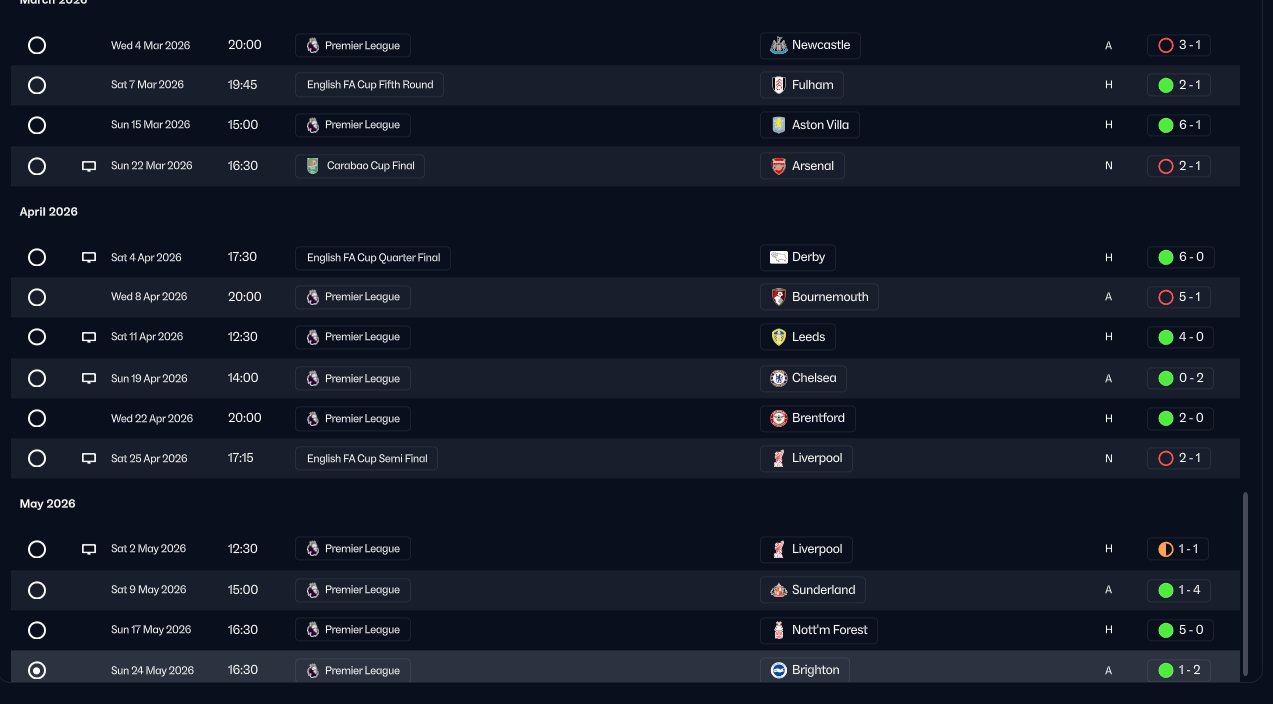Click the Arsenal club crest icon
The height and width of the screenshot is (704, 1273).
(x=778, y=166)
